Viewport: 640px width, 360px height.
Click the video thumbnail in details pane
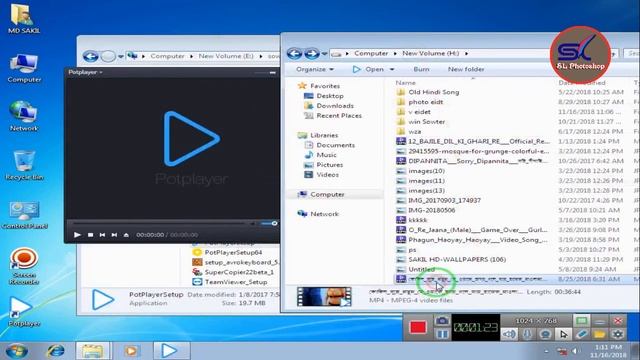(x=324, y=297)
